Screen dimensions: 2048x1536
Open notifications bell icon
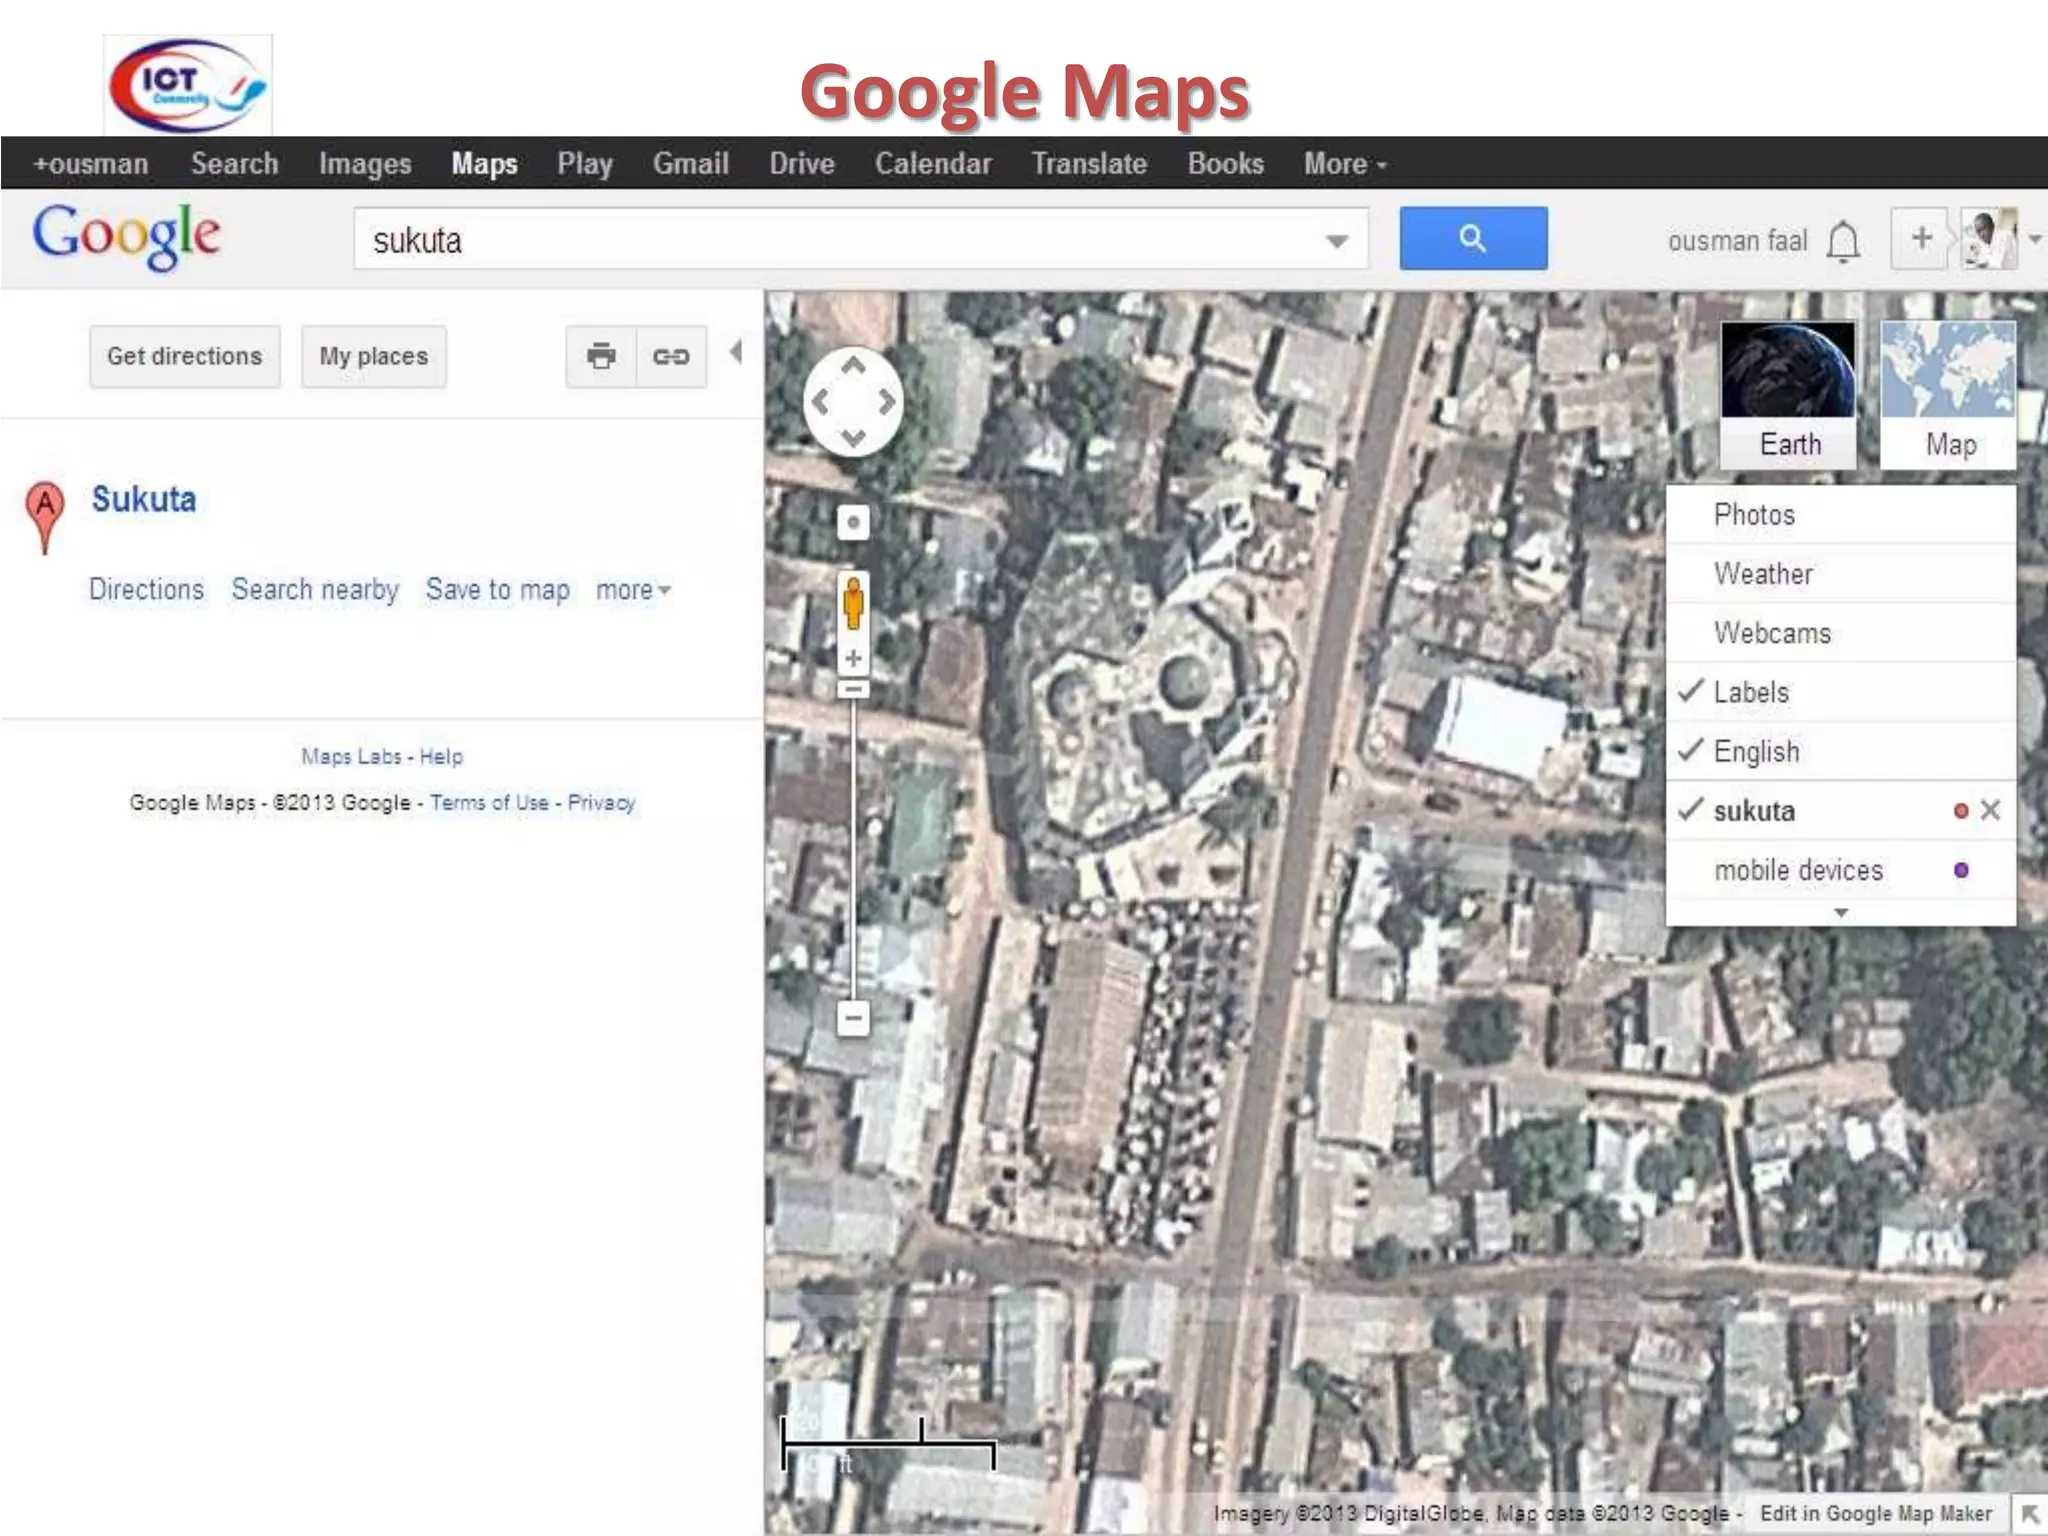point(1843,241)
